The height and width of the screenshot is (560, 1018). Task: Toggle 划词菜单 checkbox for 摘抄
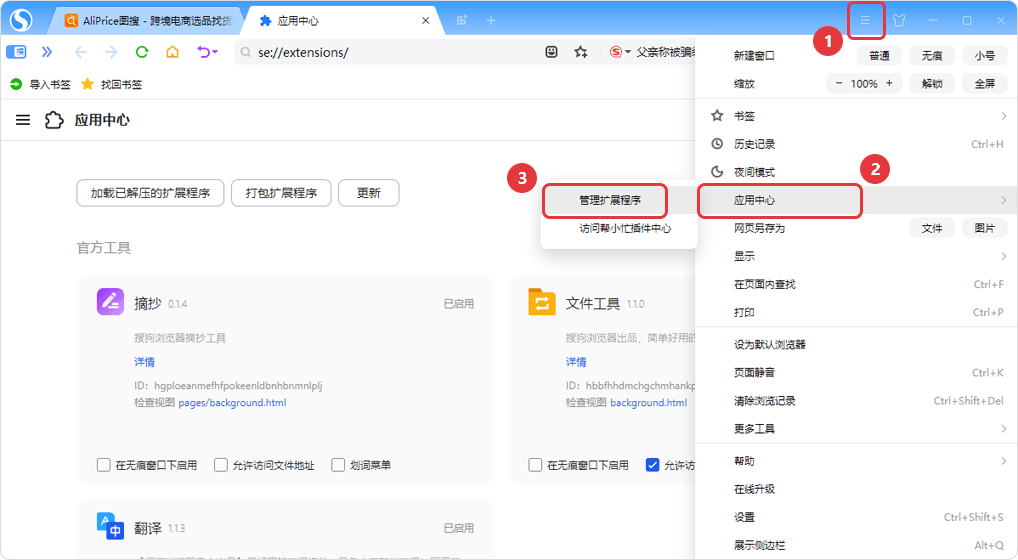click(338, 465)
